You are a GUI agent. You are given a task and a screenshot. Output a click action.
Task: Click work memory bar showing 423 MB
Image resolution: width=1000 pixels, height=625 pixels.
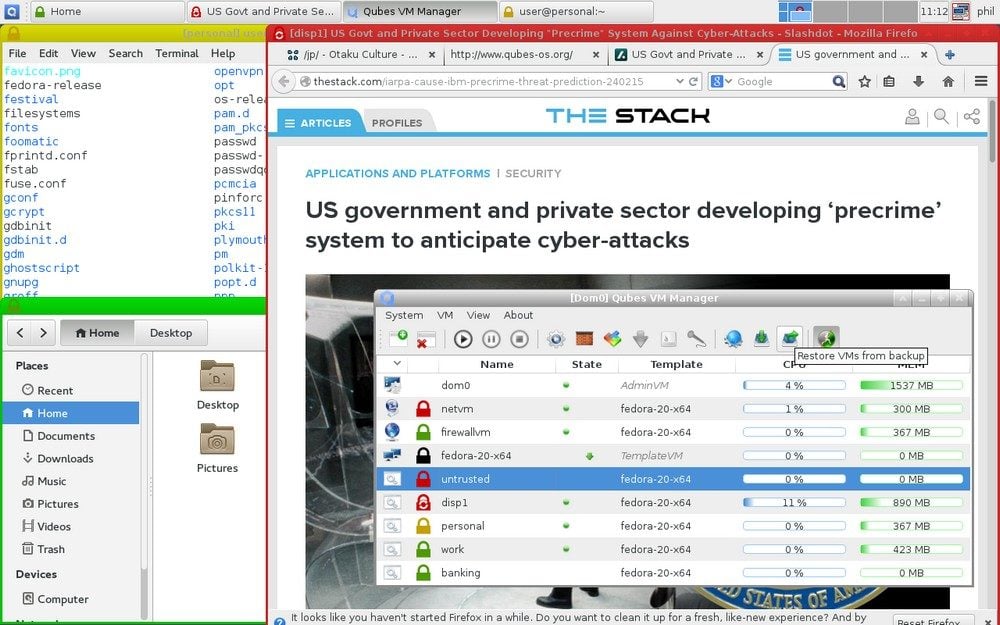tap(911, 549)
